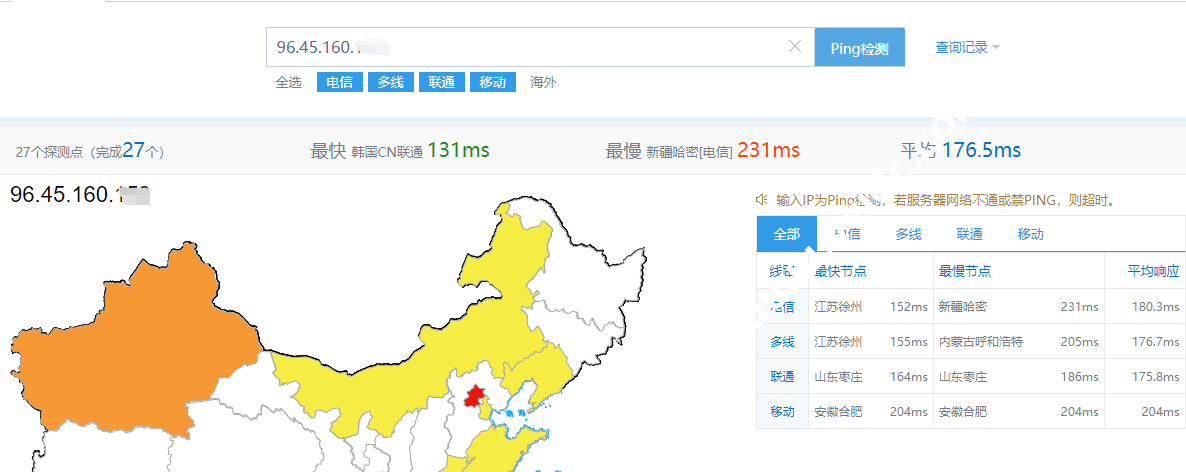Click the 231ms slowest value in summary

768,151
